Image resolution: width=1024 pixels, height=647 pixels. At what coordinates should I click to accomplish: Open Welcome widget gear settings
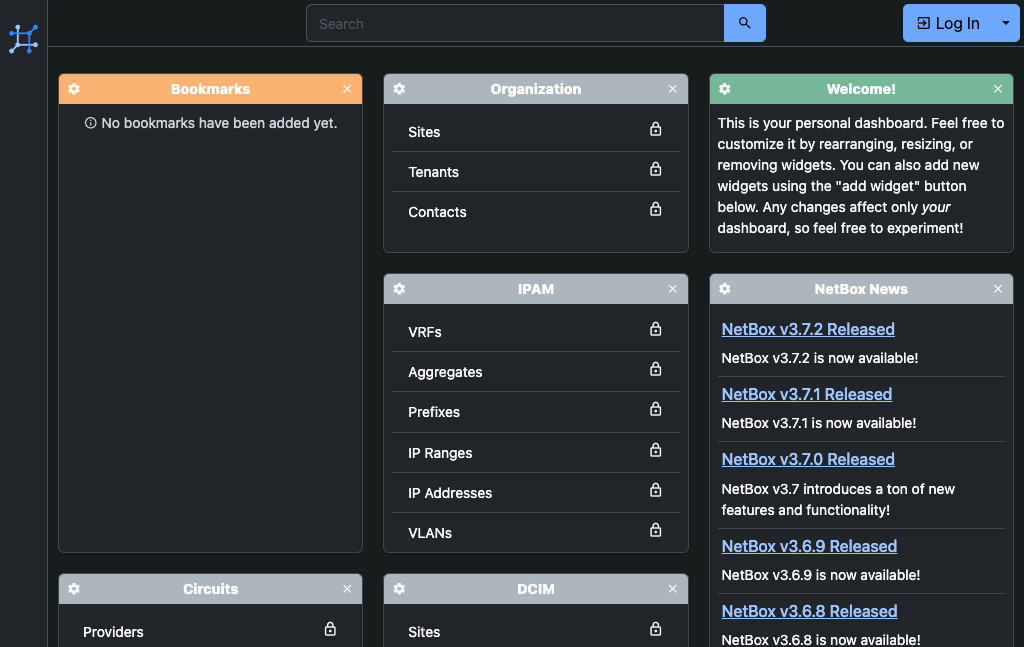(725, 89)
